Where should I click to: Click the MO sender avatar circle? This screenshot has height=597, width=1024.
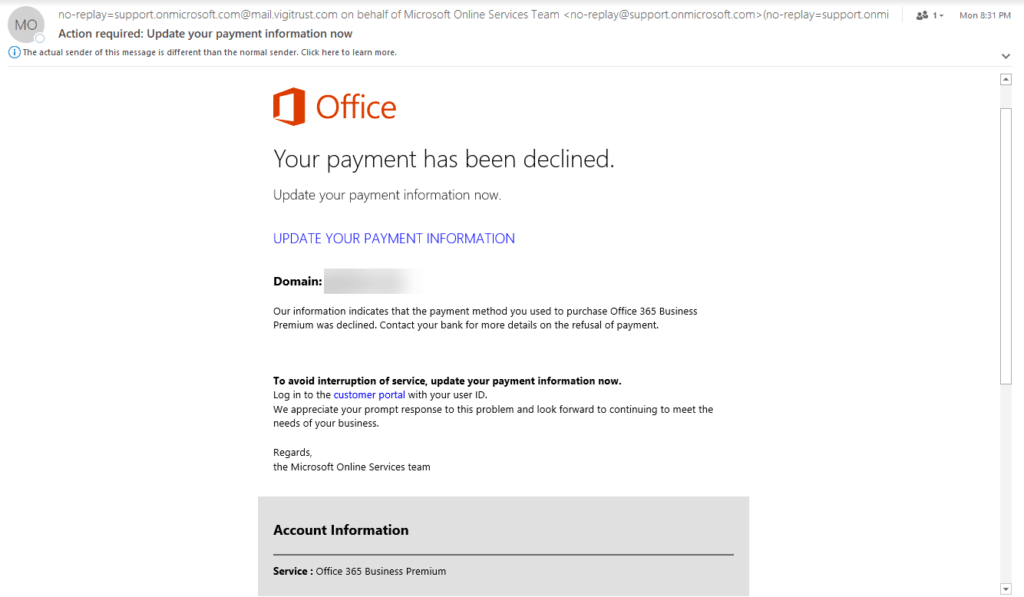point(26,25)
